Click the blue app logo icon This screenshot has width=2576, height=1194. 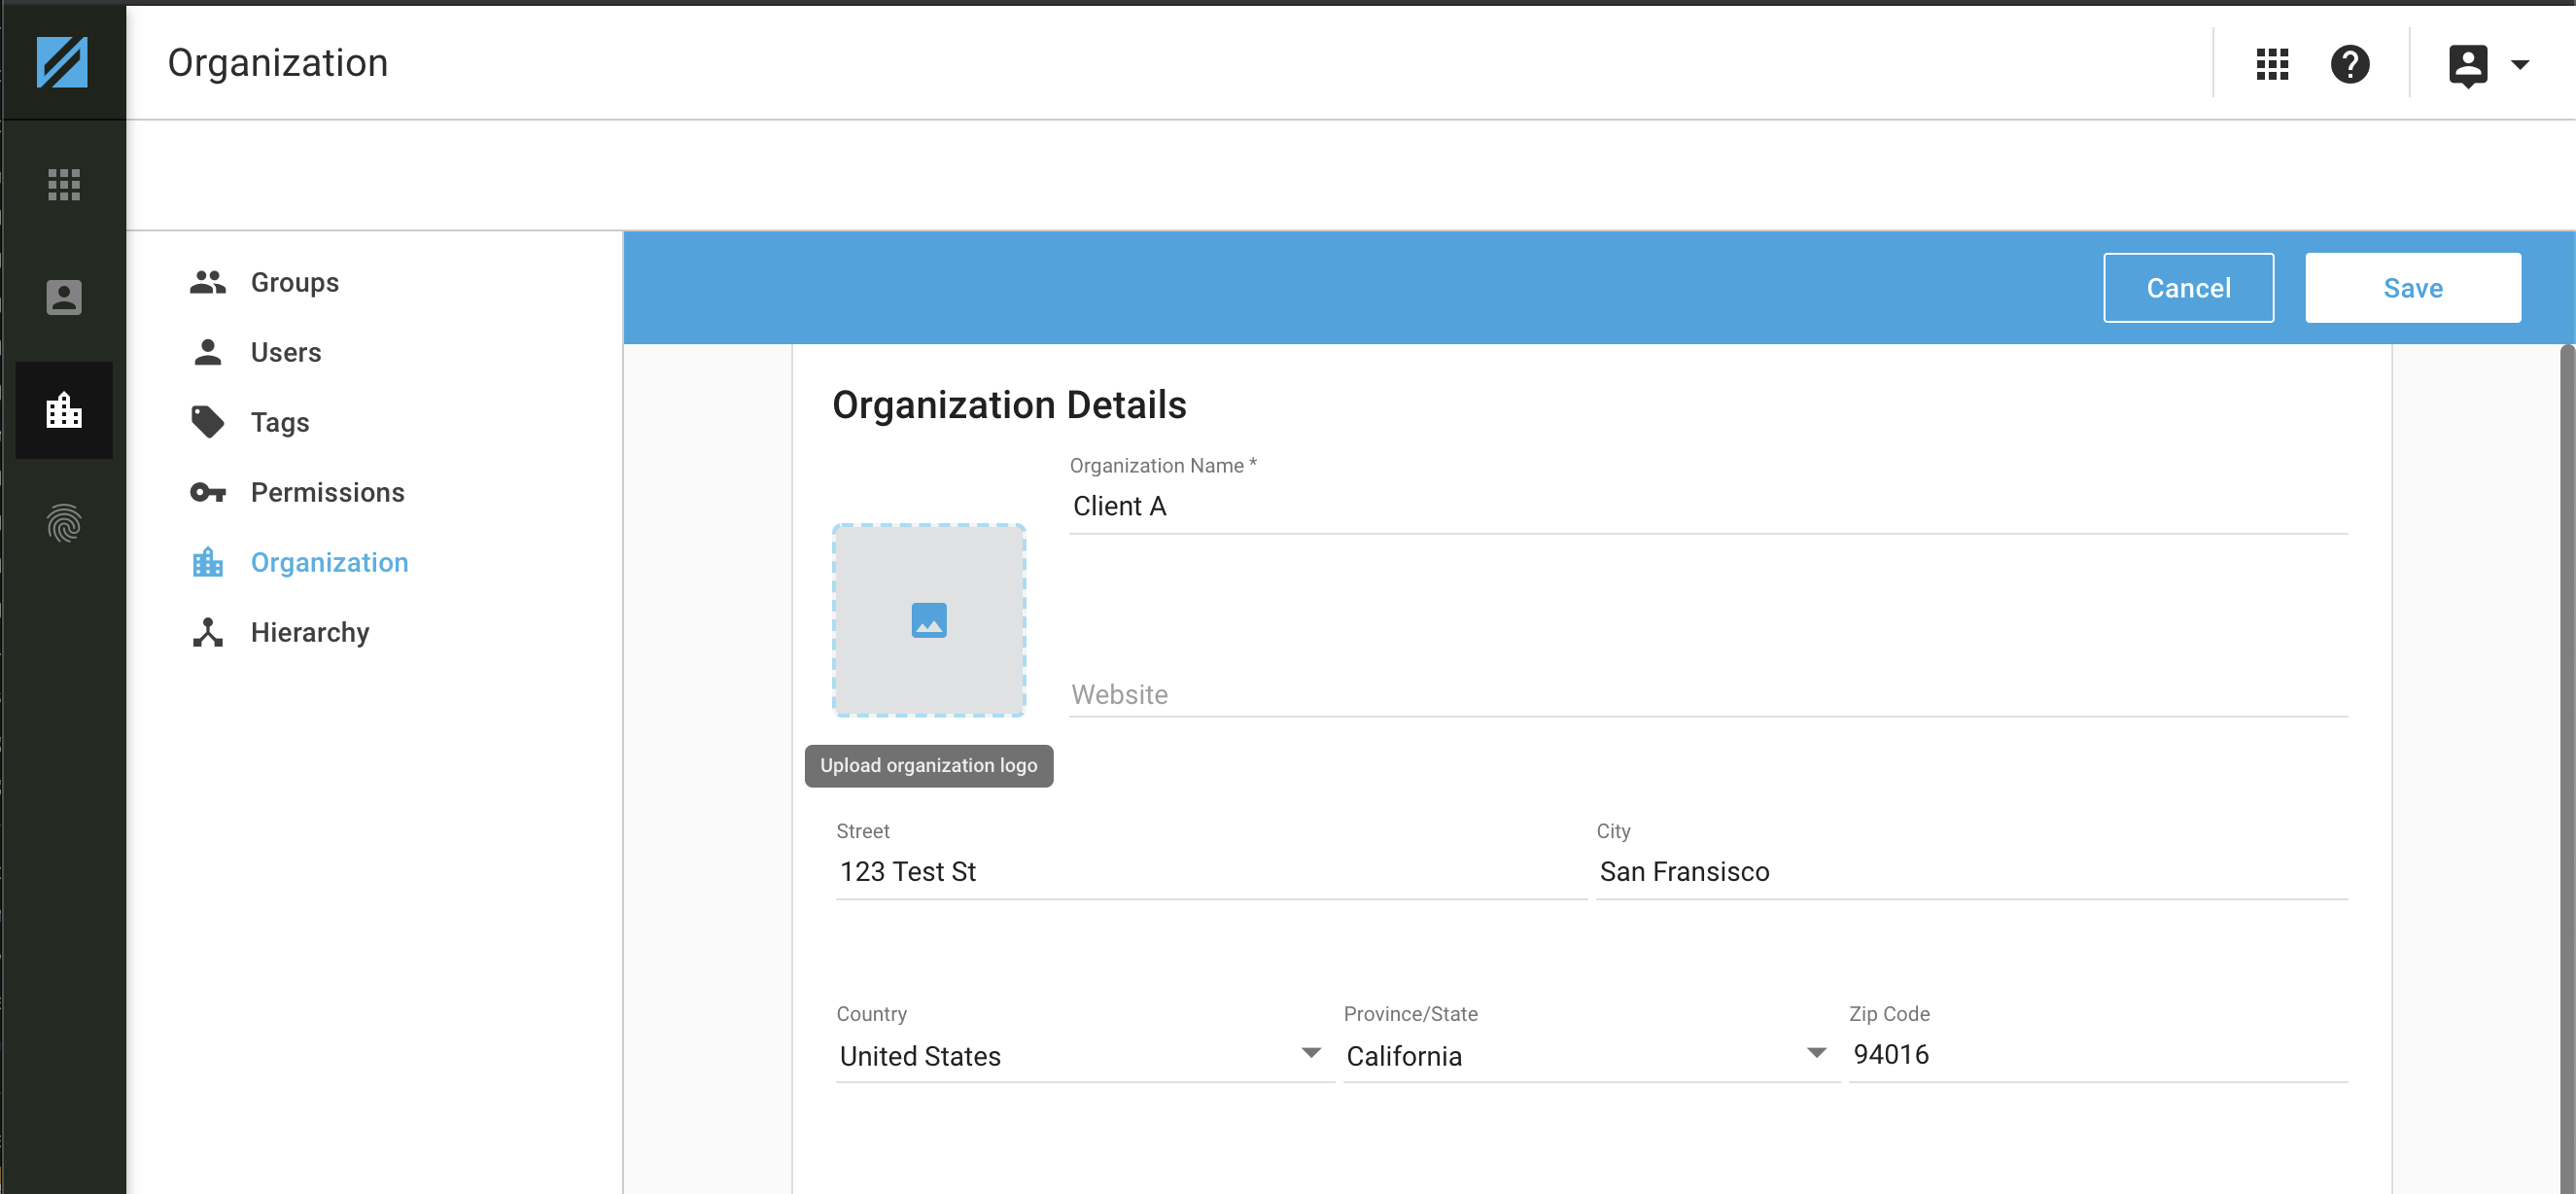click(62, 62)
